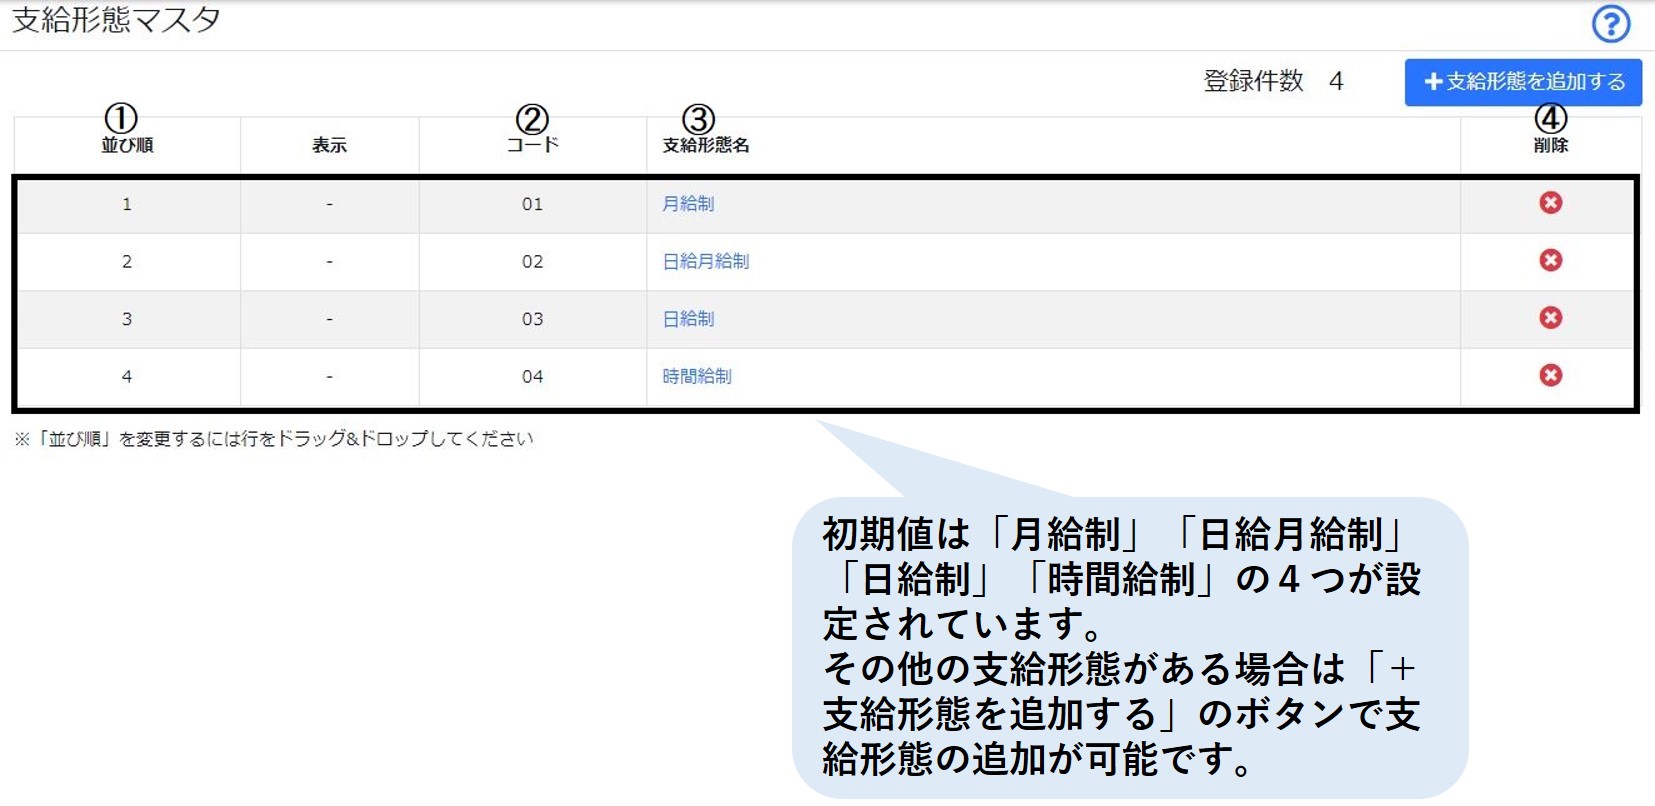
Task: Delete the 月給制 row
Action: coord(1550,203)
